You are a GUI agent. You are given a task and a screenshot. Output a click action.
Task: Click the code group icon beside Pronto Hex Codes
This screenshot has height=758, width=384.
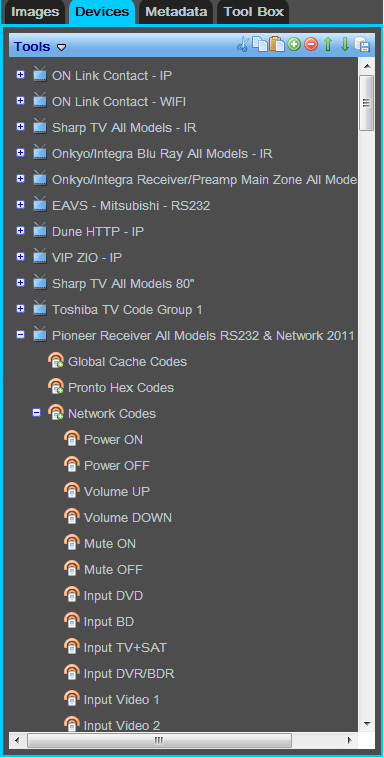tap(56, 387)
